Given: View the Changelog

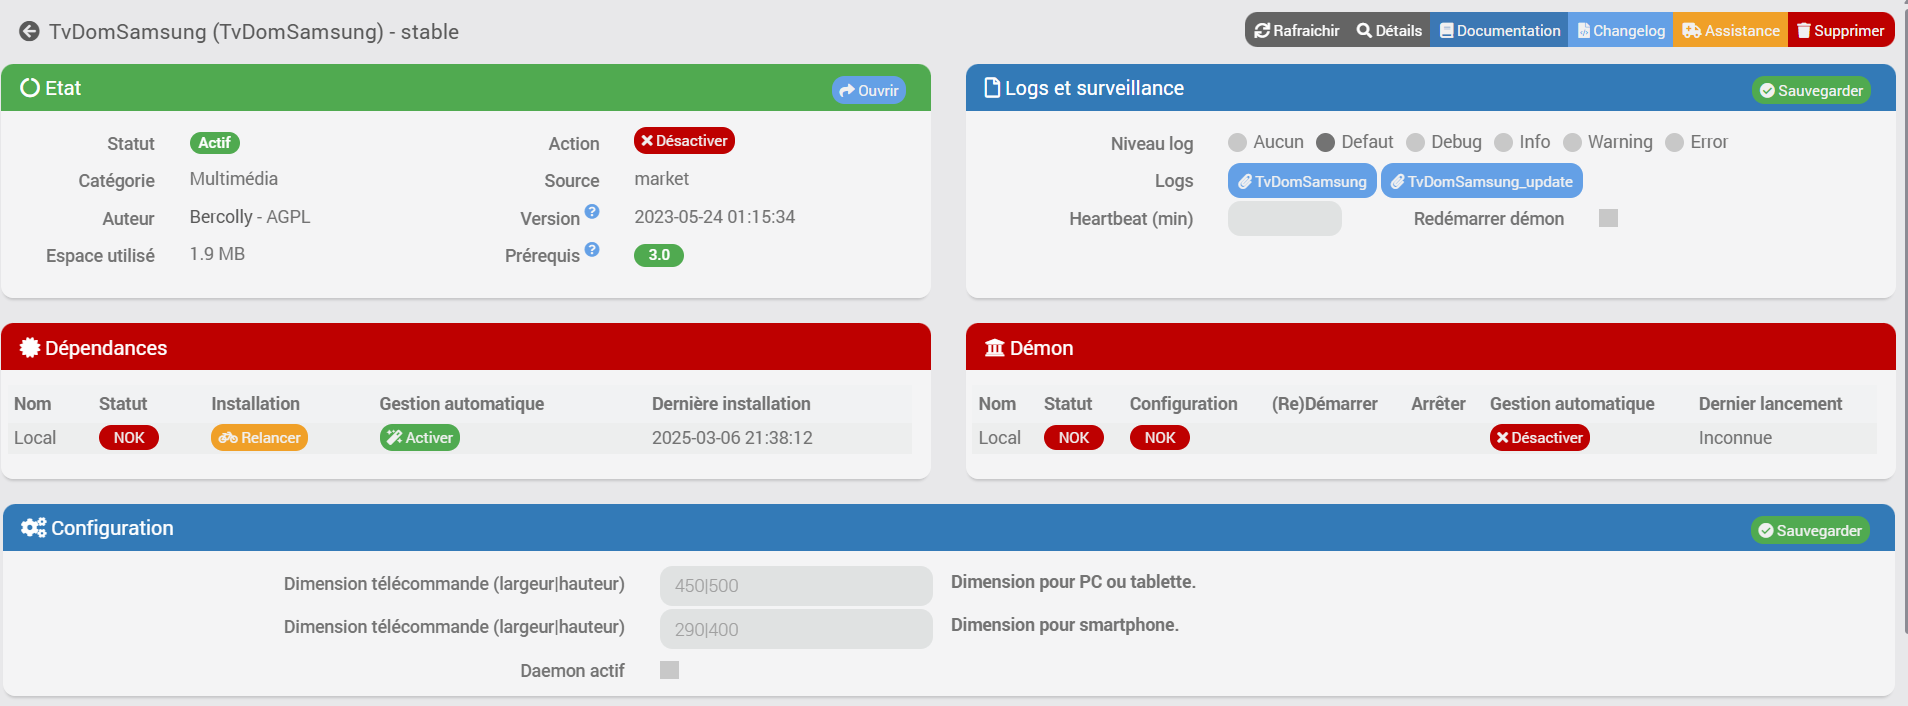Looking at the screenshot, I should tap(1620, 30).
